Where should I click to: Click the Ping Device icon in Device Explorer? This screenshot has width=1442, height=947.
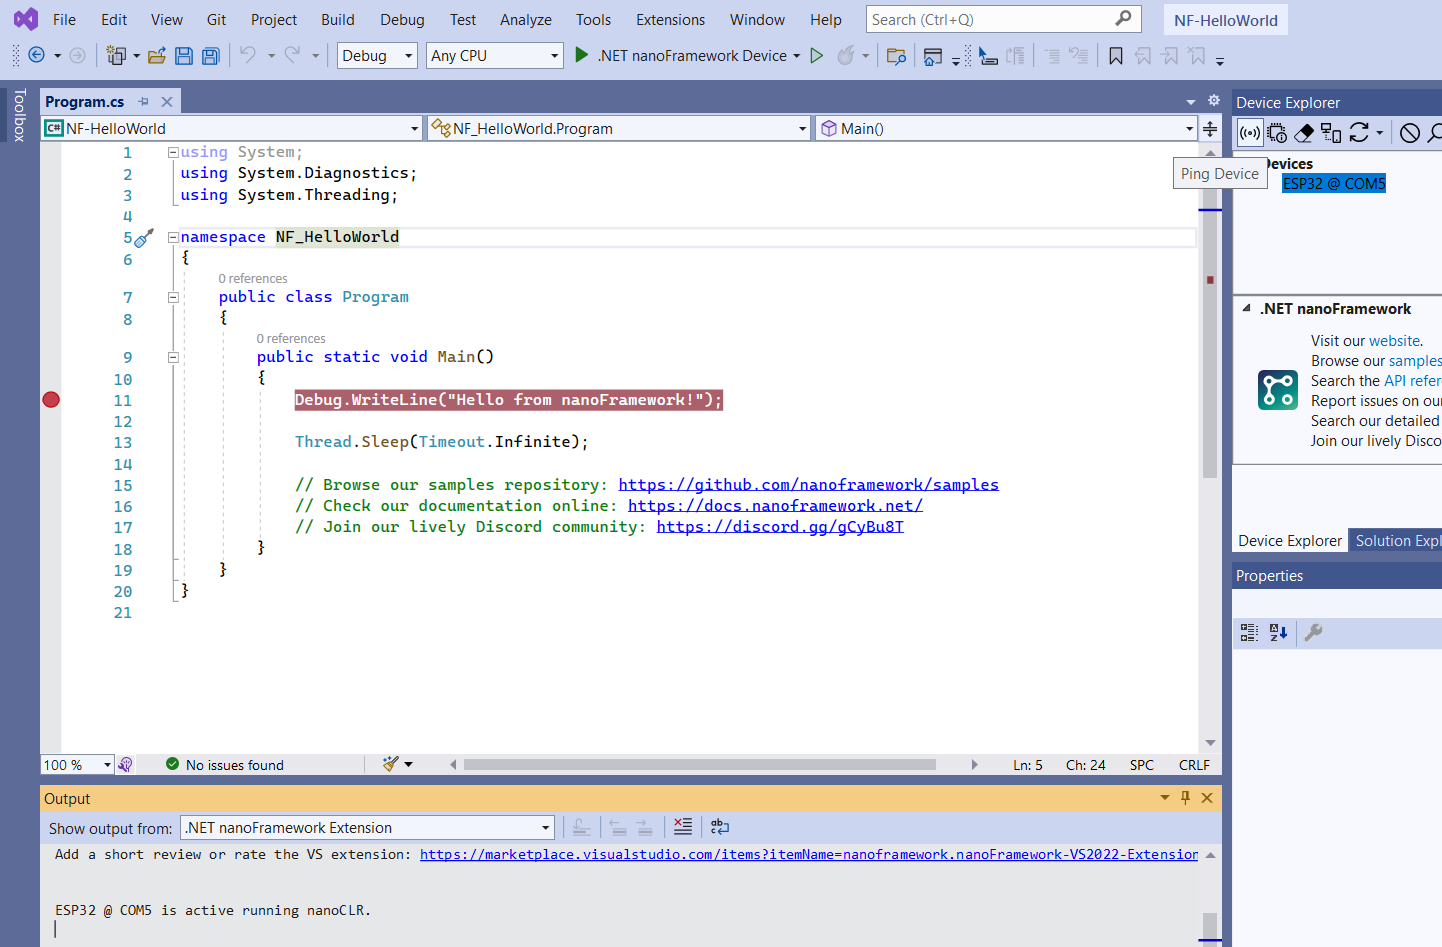coord(1250,133)
